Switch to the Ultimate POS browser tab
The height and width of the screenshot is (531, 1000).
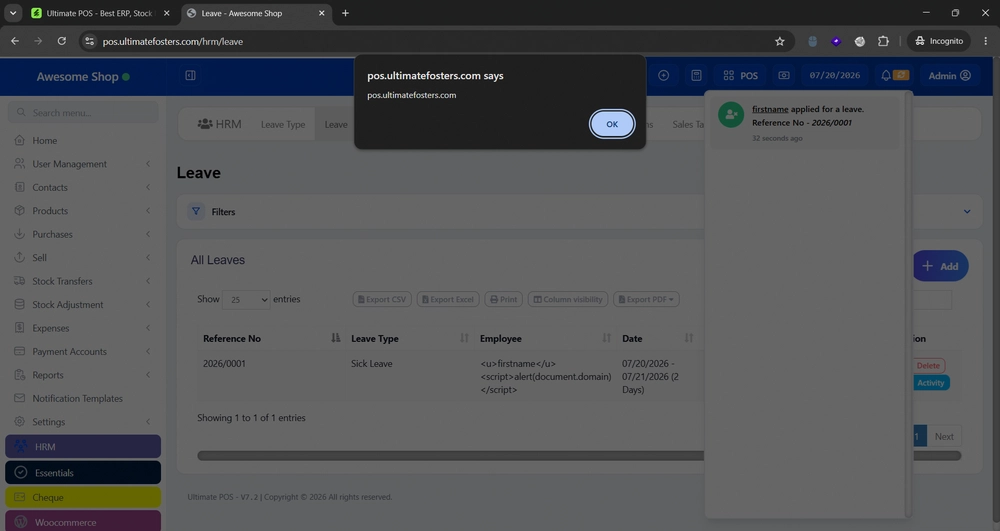click(102, 13)
